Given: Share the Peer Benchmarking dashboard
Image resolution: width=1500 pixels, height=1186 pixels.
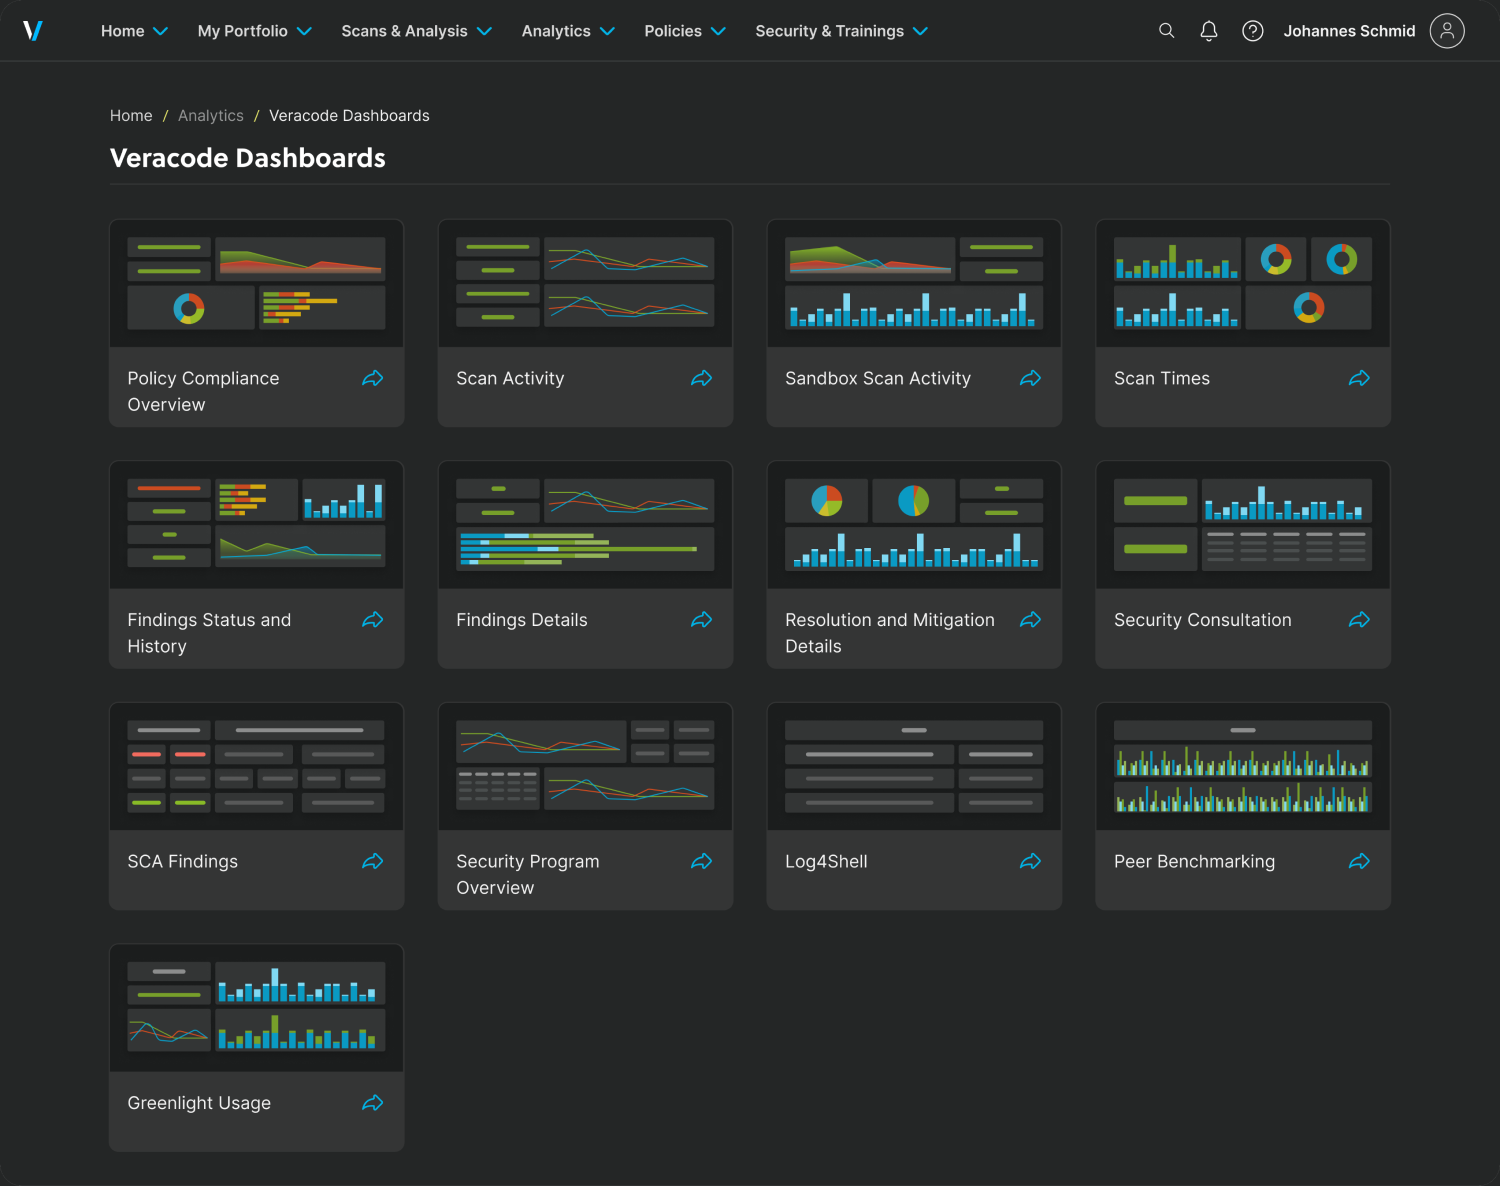Looking at the screenshot, I should (x=1360, y=861).
